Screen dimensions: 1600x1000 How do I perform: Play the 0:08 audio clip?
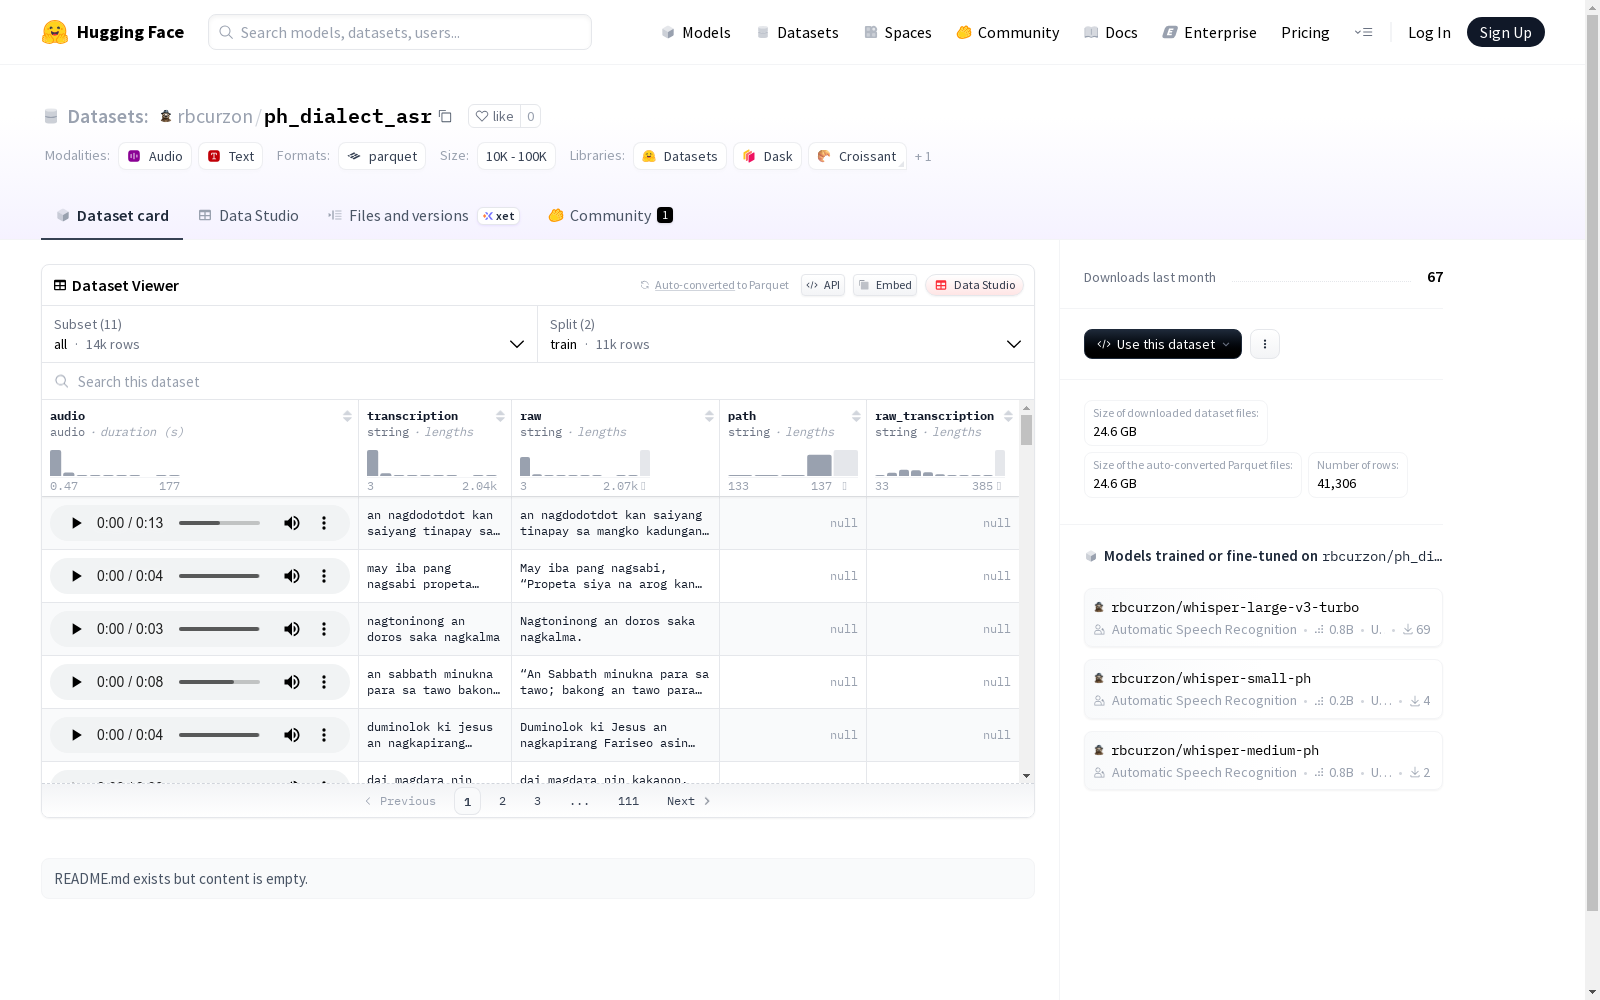[76, 682]
